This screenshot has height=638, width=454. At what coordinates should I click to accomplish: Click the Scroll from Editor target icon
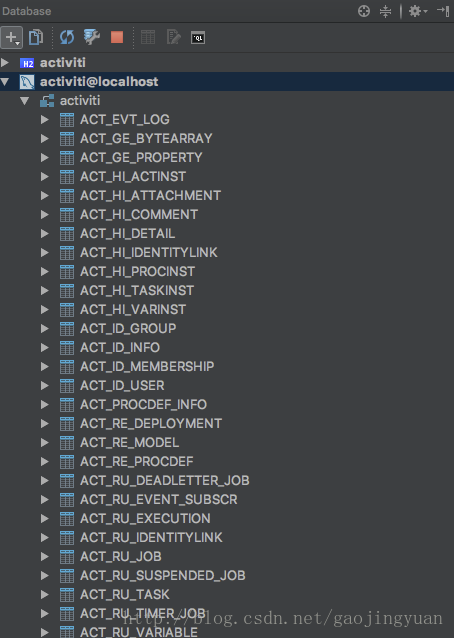[x=364, y=11]
